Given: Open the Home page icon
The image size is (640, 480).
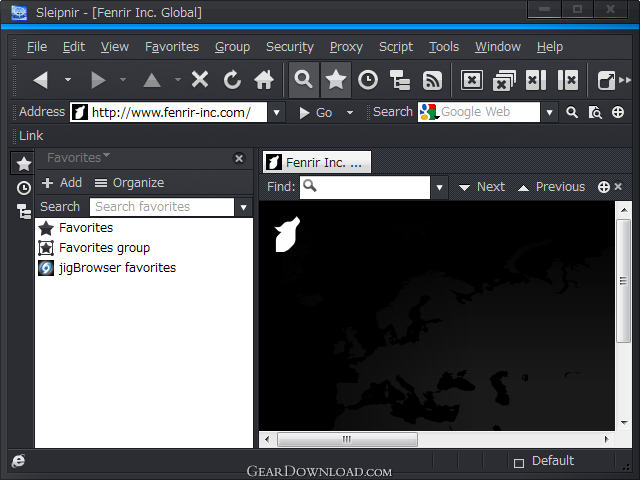Looking at the screenshot, I should point(264,80).
